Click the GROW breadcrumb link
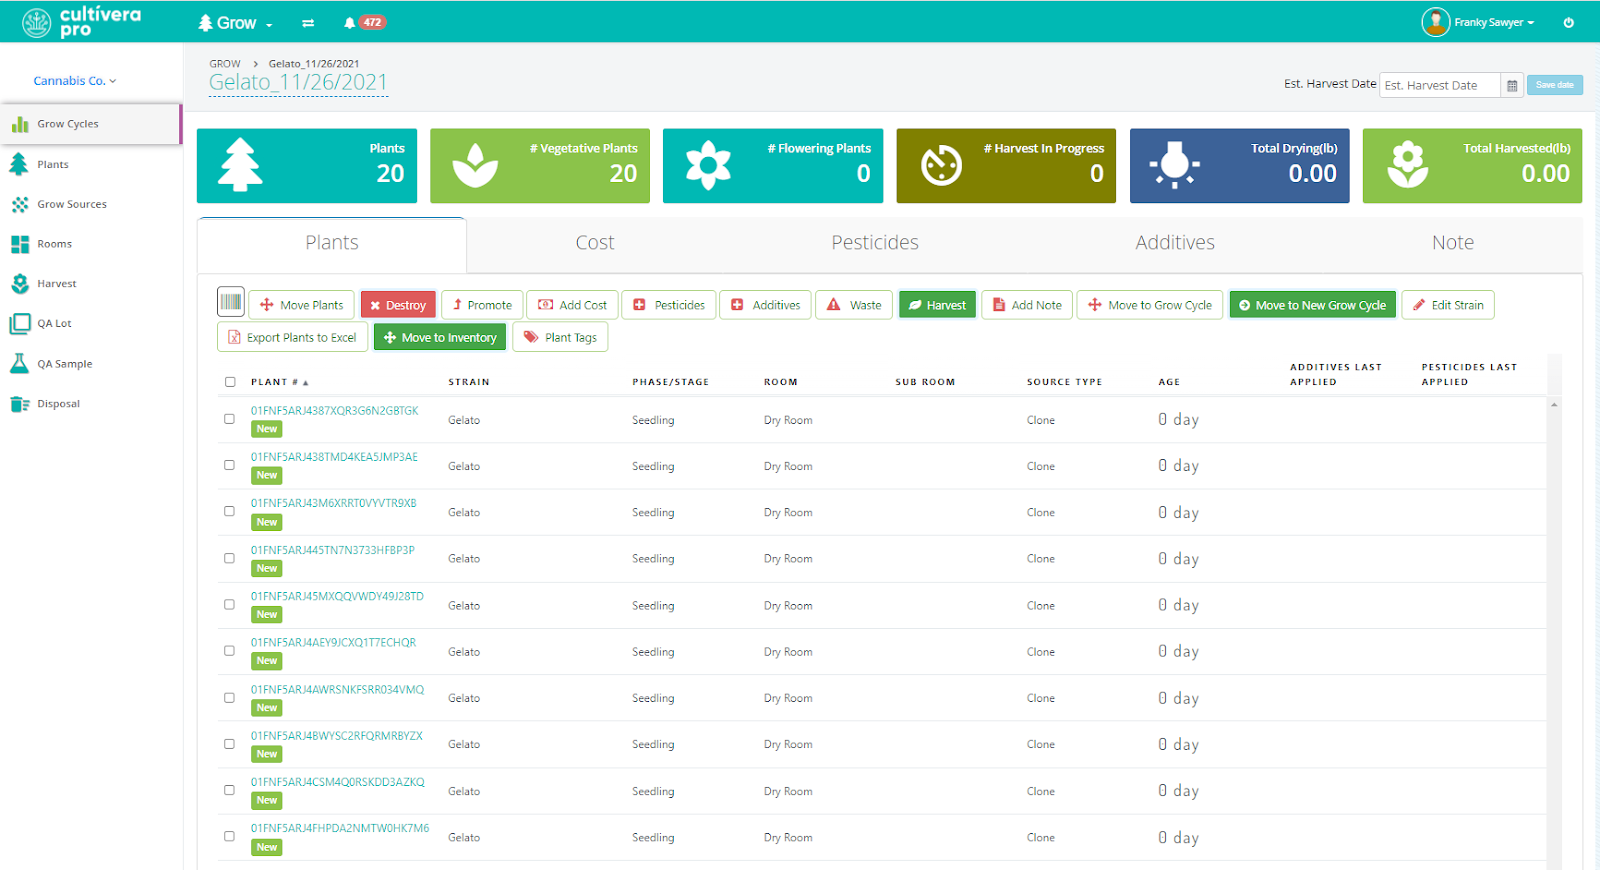Screen dimensions: 1600x870 [225, 64]
